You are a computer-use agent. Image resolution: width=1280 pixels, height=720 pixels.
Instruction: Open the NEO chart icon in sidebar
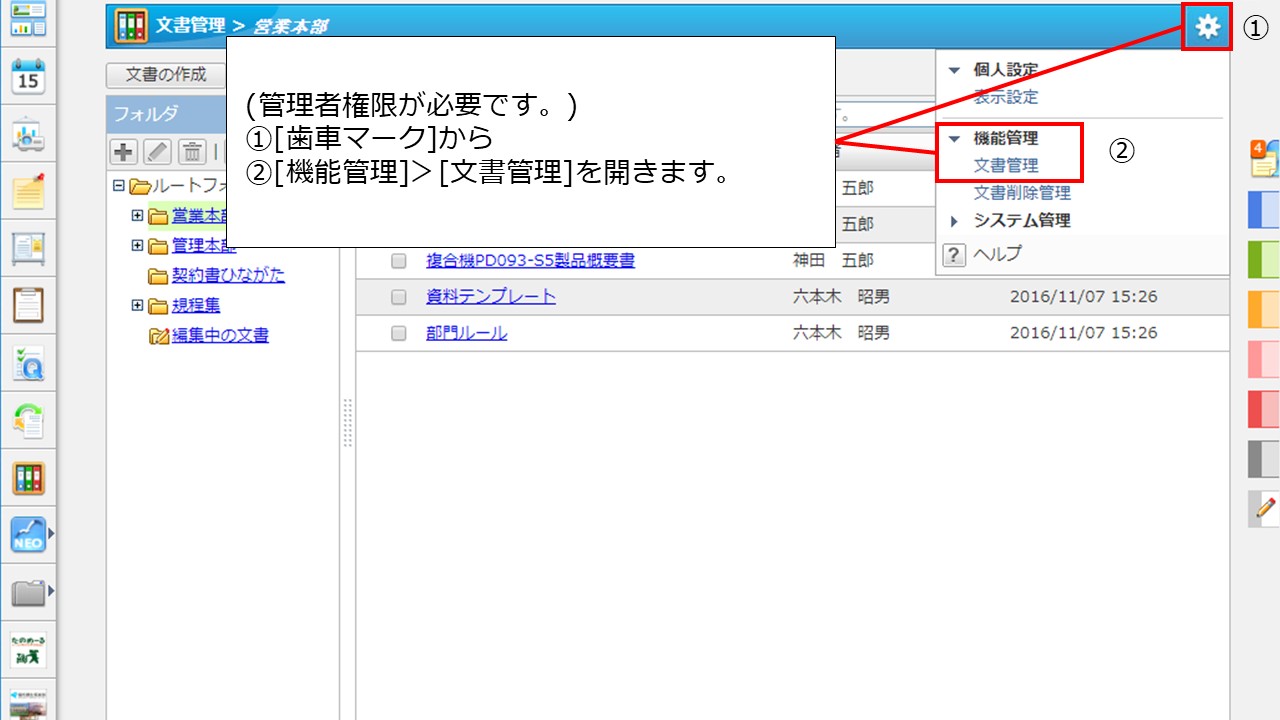point(28,535)
